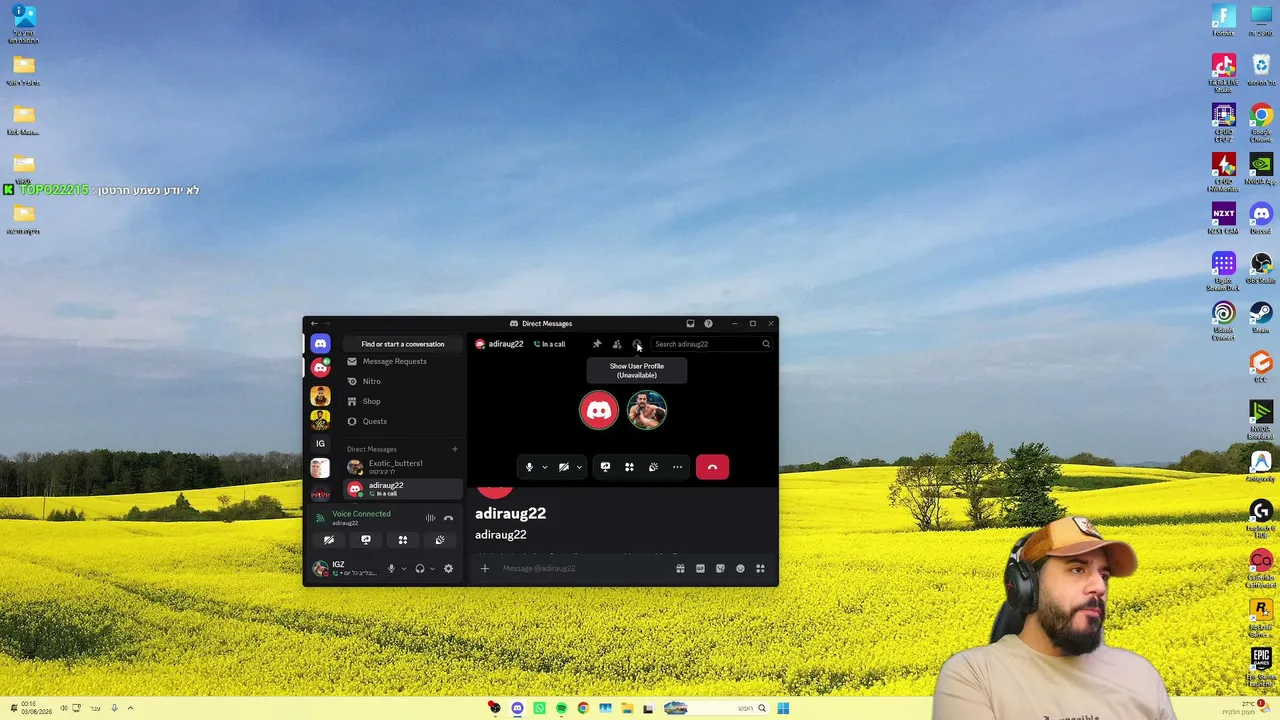Open the soundboard in call controls
The width and height of the screenshot is (1280, 720).
point(653,467)
